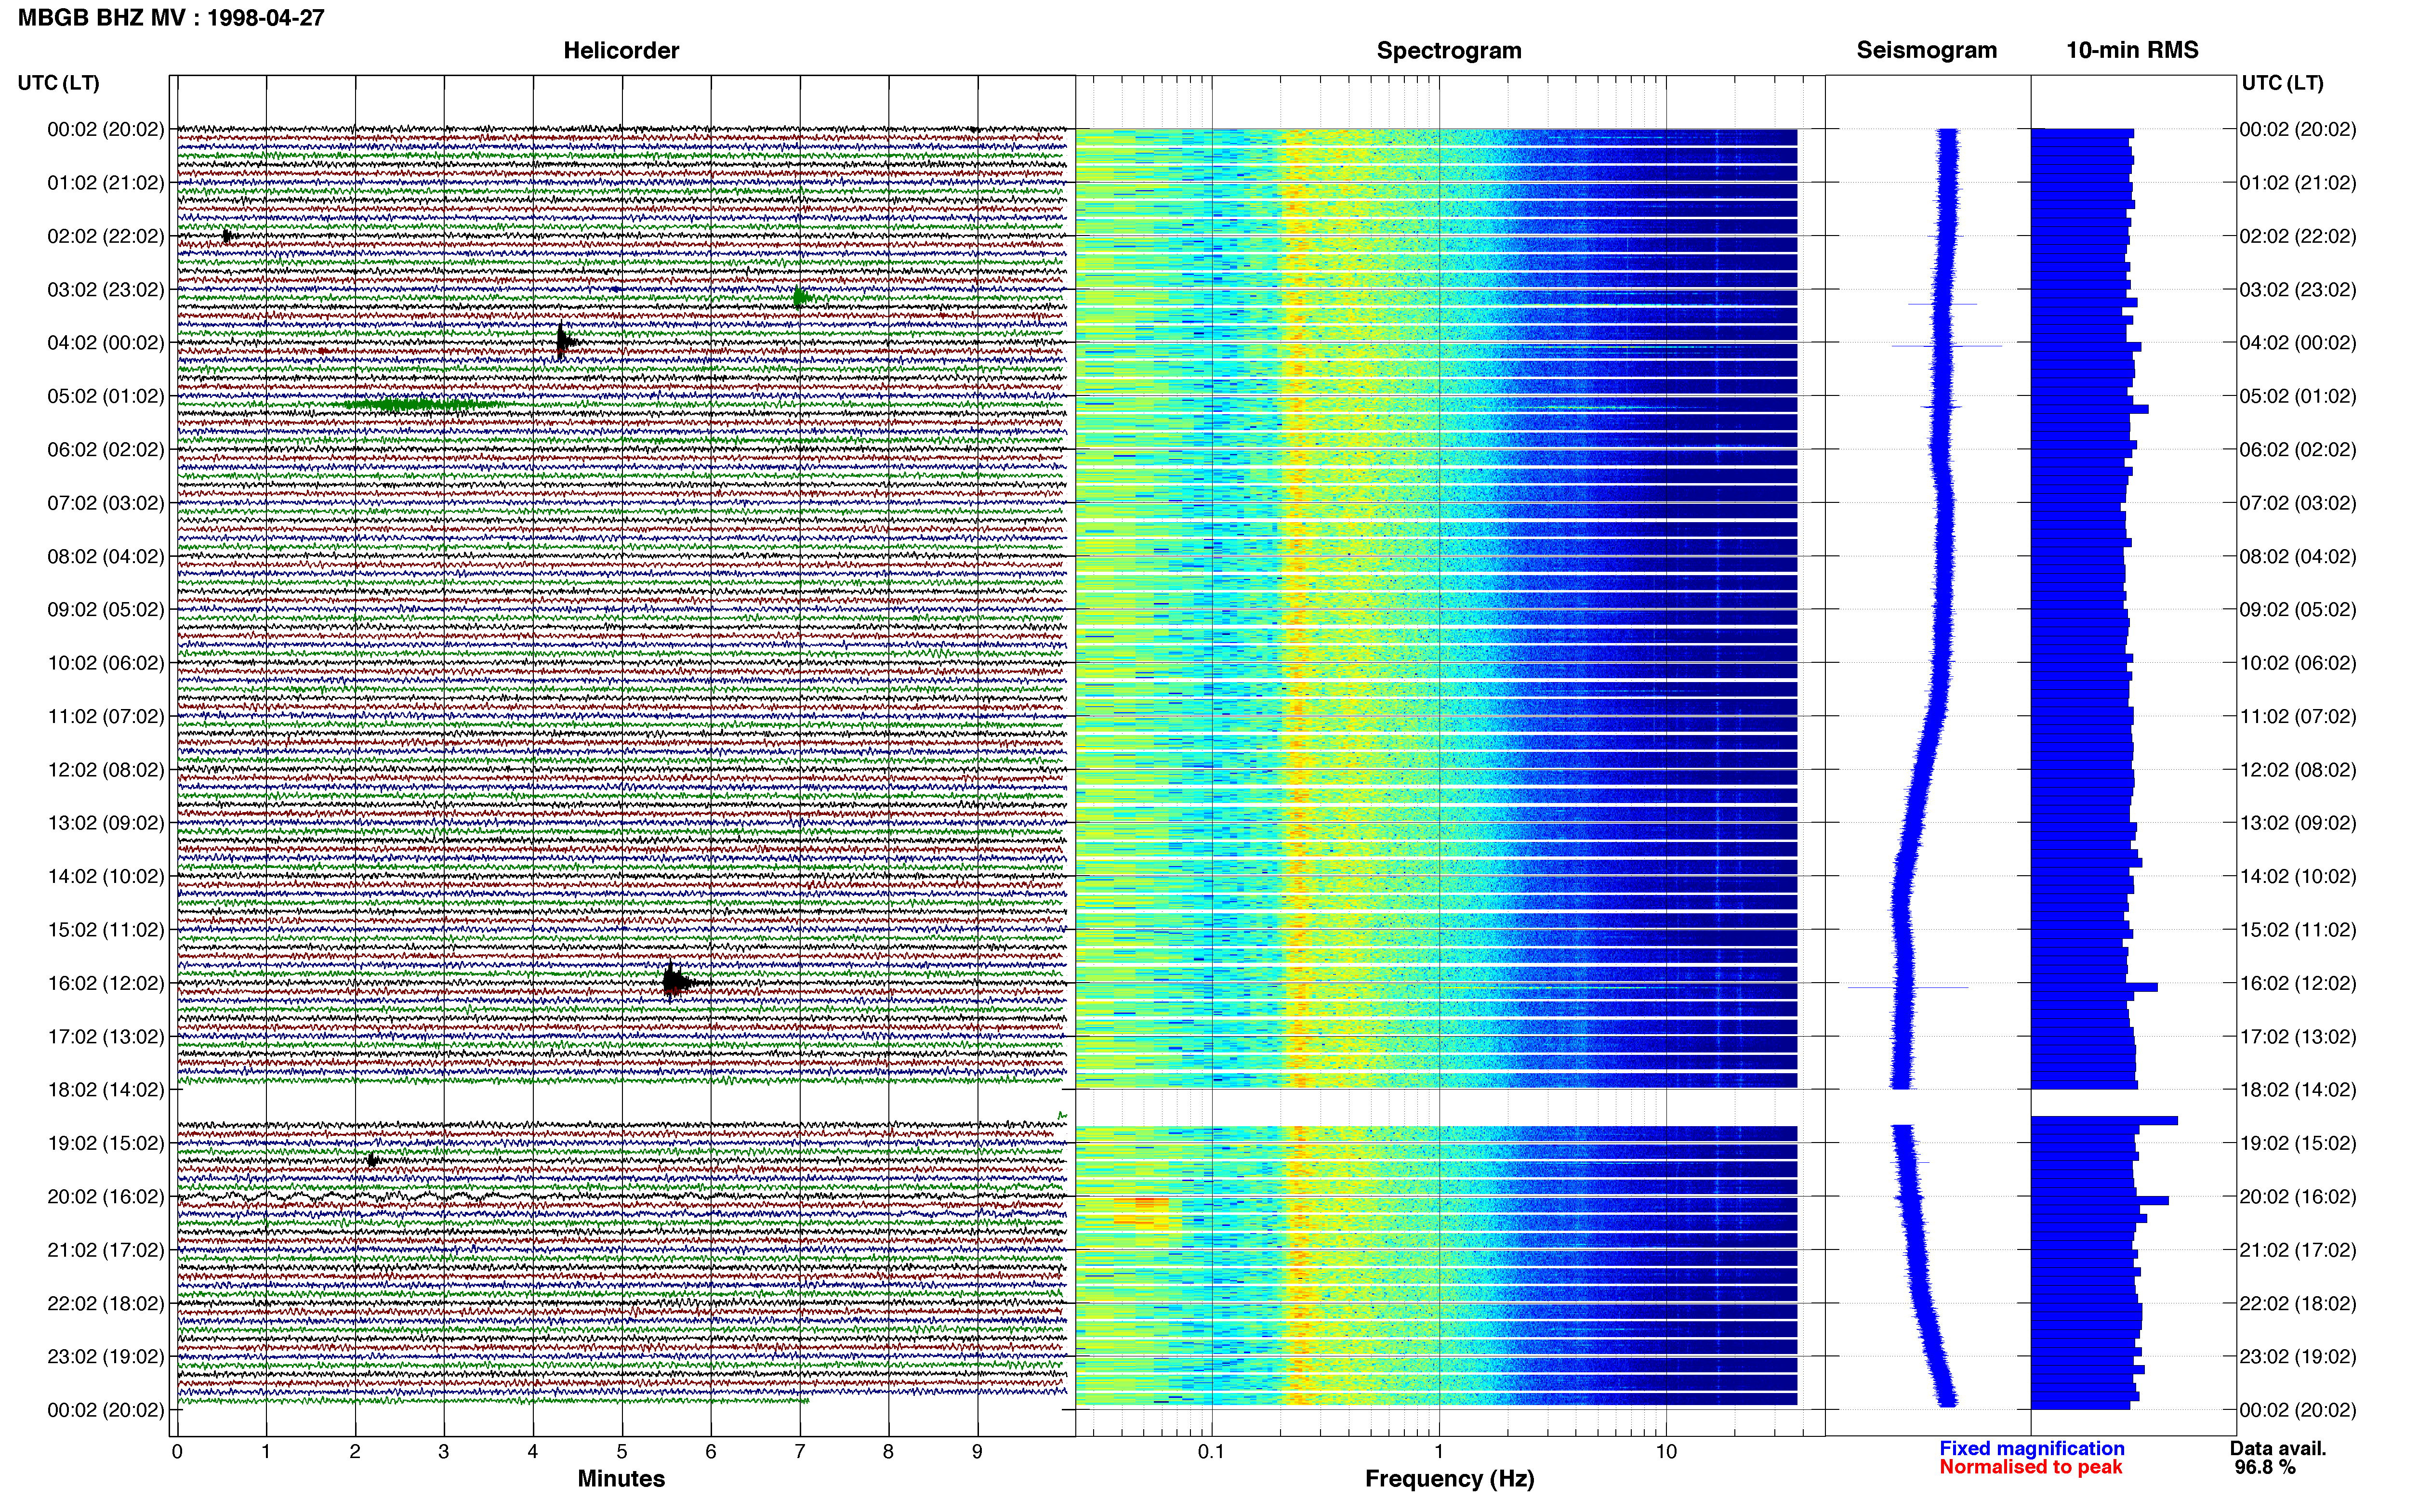The width and height of the screenshot is (2418, 1512).
Task: Click the seismogram amplitude spike at 16:02
Action: (x=1908, y=987)
